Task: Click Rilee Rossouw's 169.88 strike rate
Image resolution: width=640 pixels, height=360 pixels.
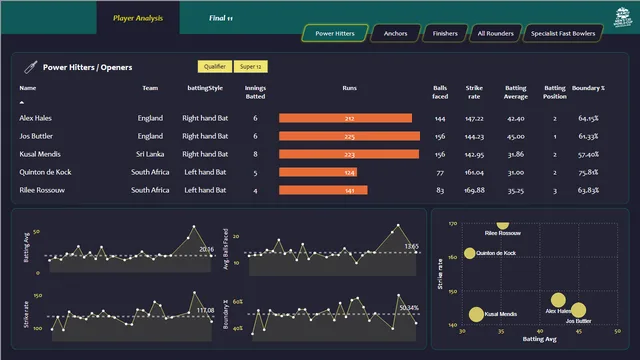Action: tap(474, 190)
